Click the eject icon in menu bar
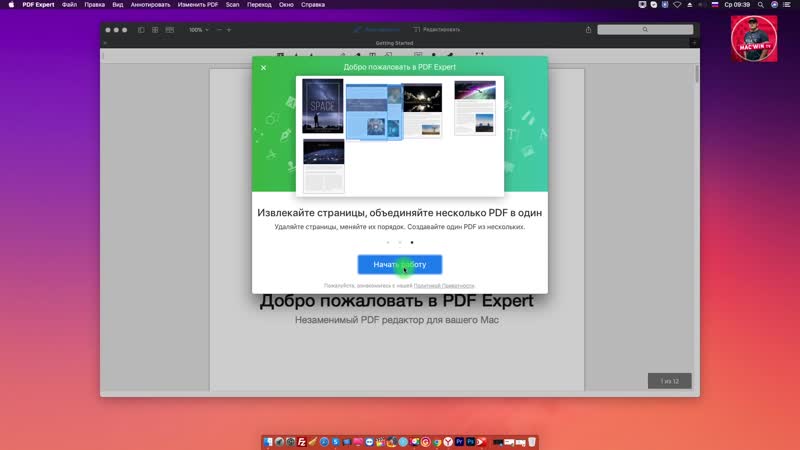Screen dimensions: 800x450 coord(690,5)
